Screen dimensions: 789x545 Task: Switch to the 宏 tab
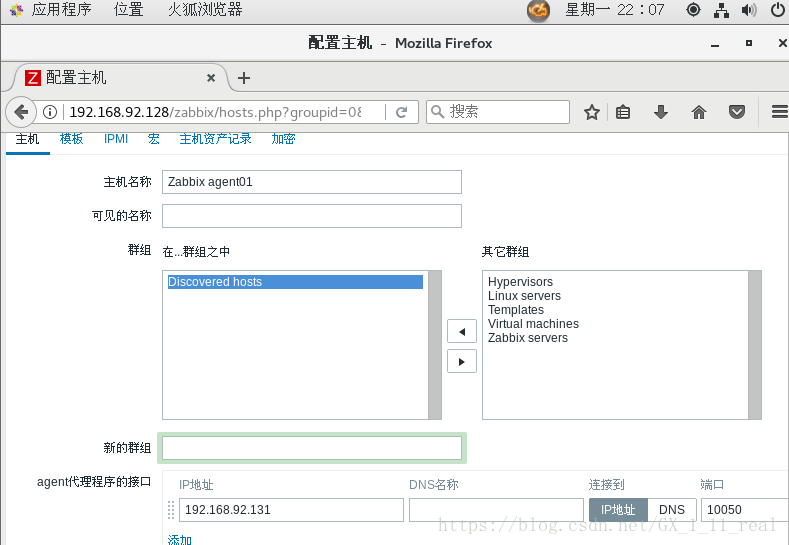tap(153, 139)
